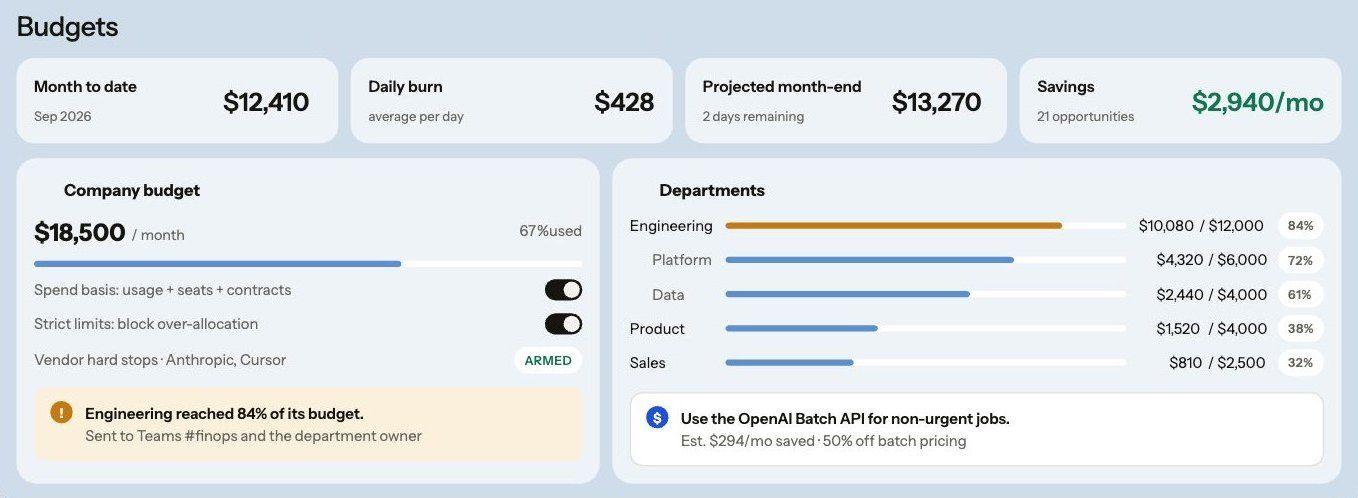The width and height of the screenshot is (1358, 498).
Task: Click the $1,520 / $4,000 Product amount
Action: (1212, 329)
